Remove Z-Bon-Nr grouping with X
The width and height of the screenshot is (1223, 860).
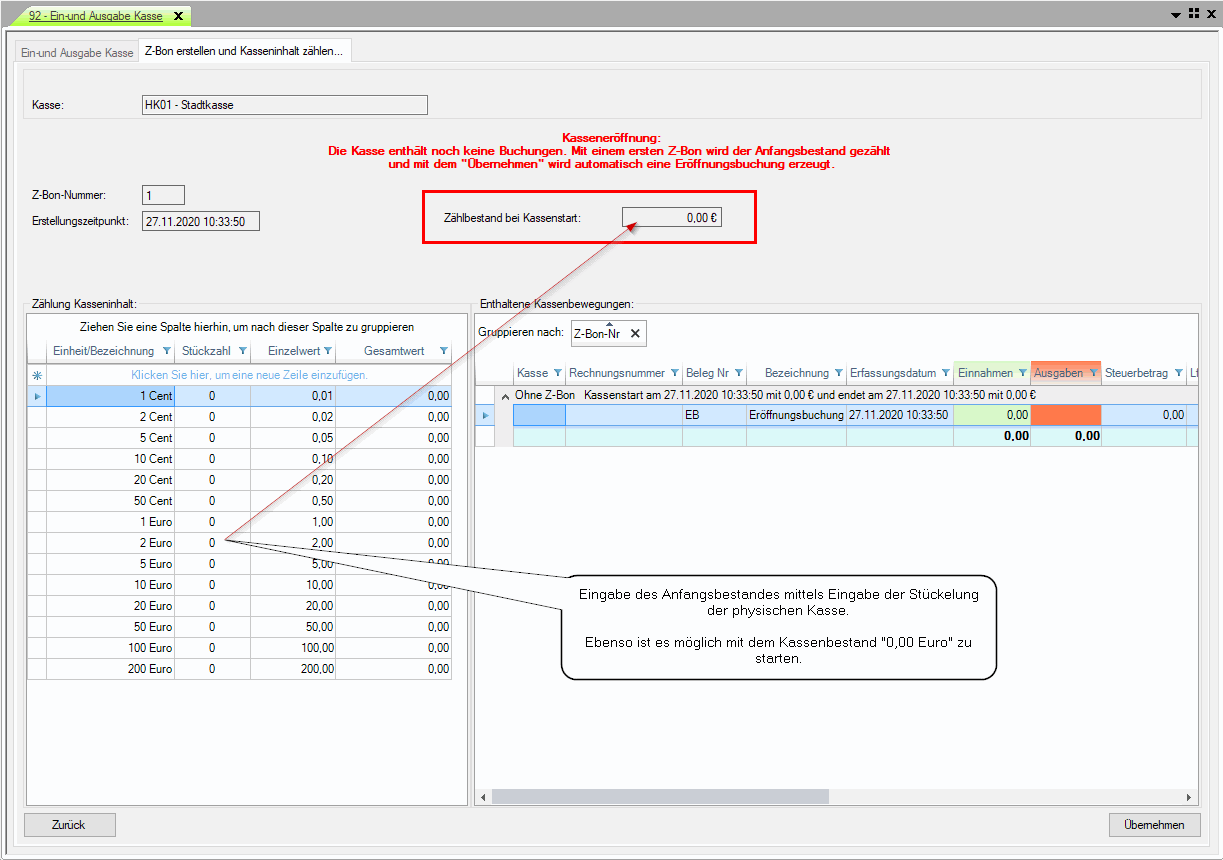pyautogui.click(x=635, y=334)
